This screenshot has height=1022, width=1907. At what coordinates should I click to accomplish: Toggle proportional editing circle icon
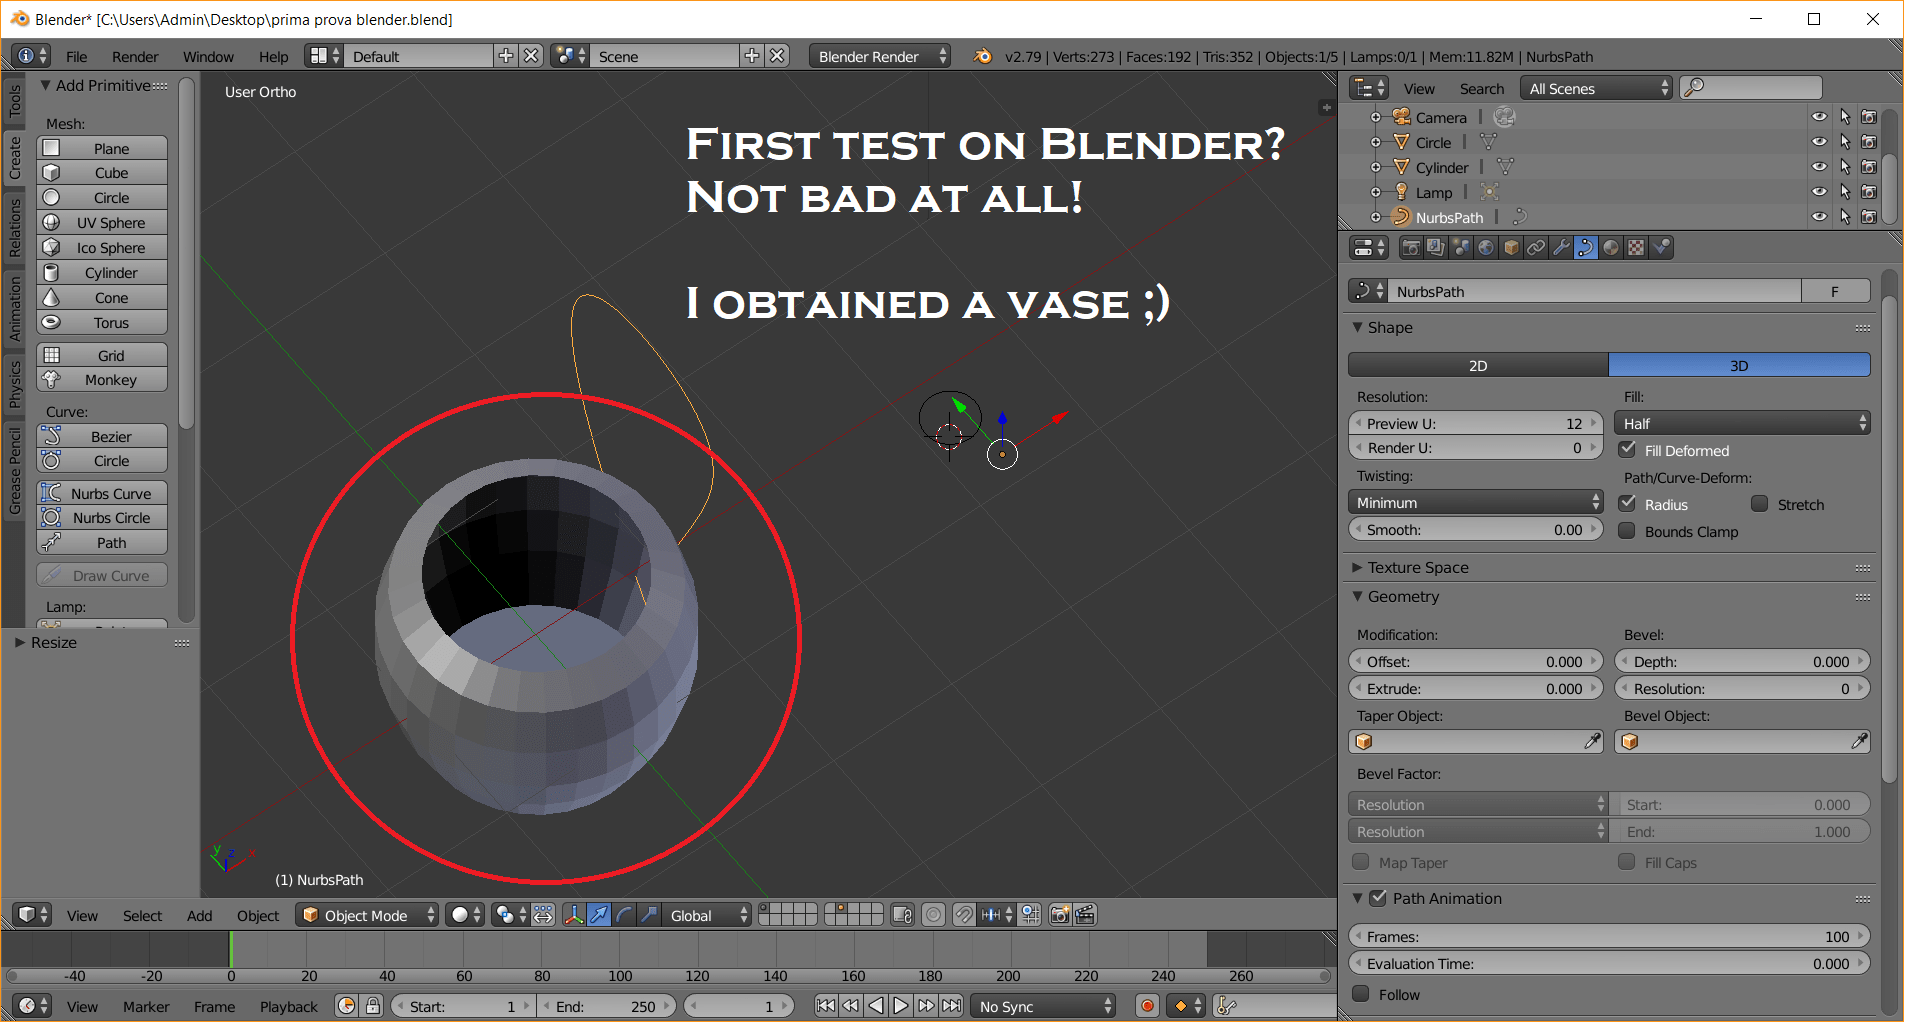click(933, 915)
